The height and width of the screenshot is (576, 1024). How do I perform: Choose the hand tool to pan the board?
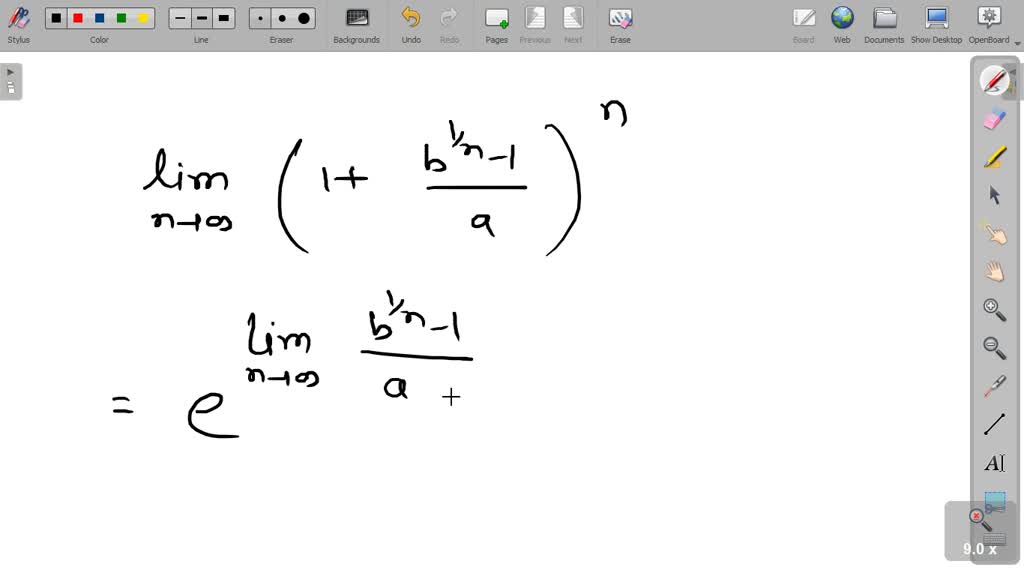click(995, 270)
